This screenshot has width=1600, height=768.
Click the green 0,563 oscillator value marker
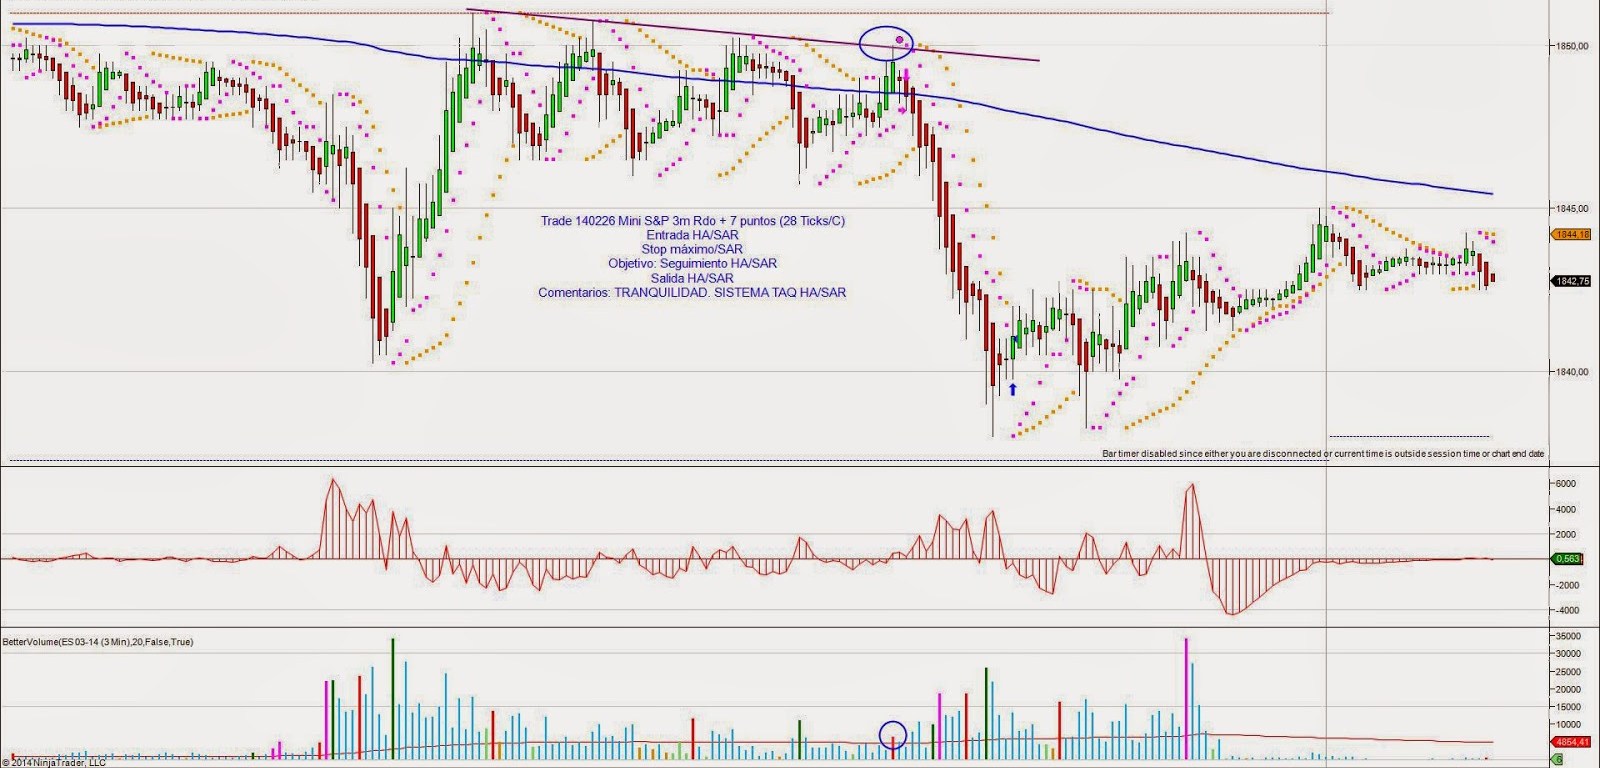point(1569,559)
